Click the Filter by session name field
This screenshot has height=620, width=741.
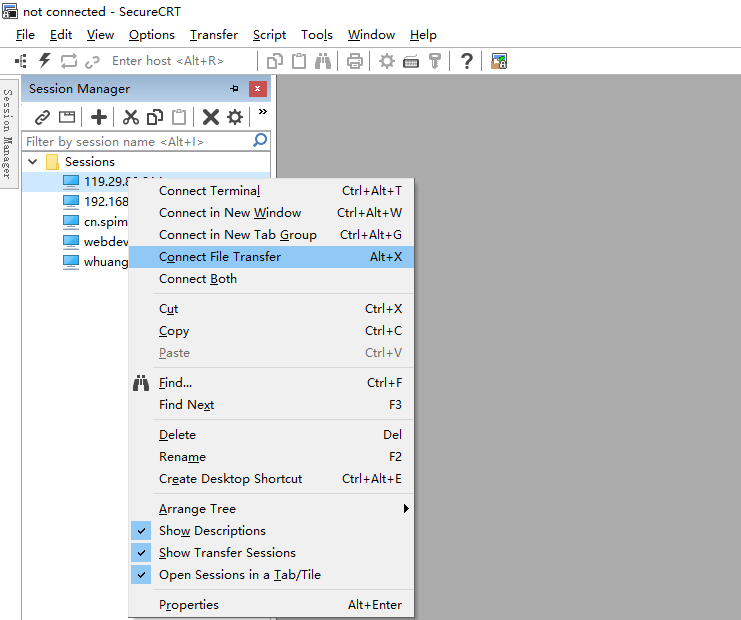[x=137, y=141]
